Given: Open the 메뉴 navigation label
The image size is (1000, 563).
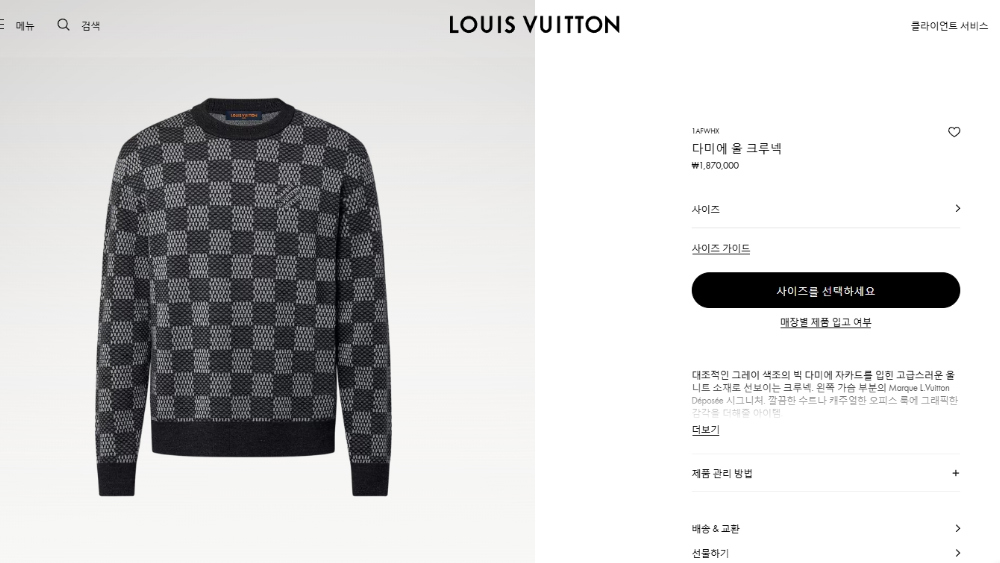Looking at the screenshot, I should [x=25, y=26].
